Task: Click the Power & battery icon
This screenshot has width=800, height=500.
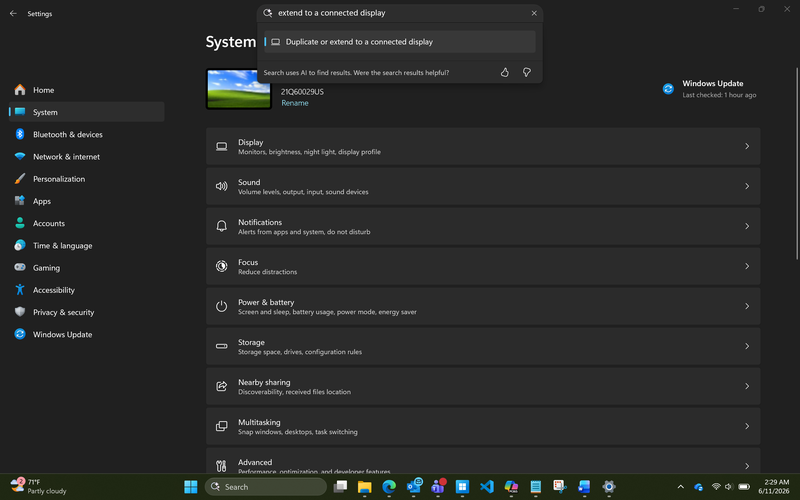Action: point(221,306)
